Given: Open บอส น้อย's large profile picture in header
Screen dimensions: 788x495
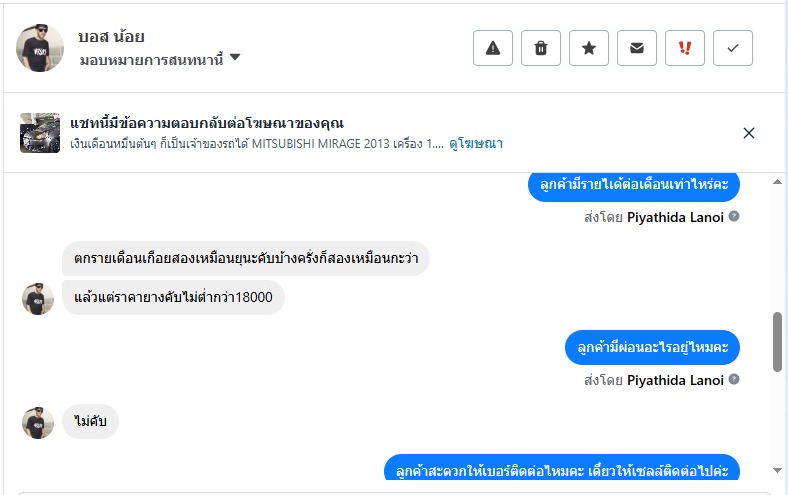Looking at the screenshot, I should 40,48.
